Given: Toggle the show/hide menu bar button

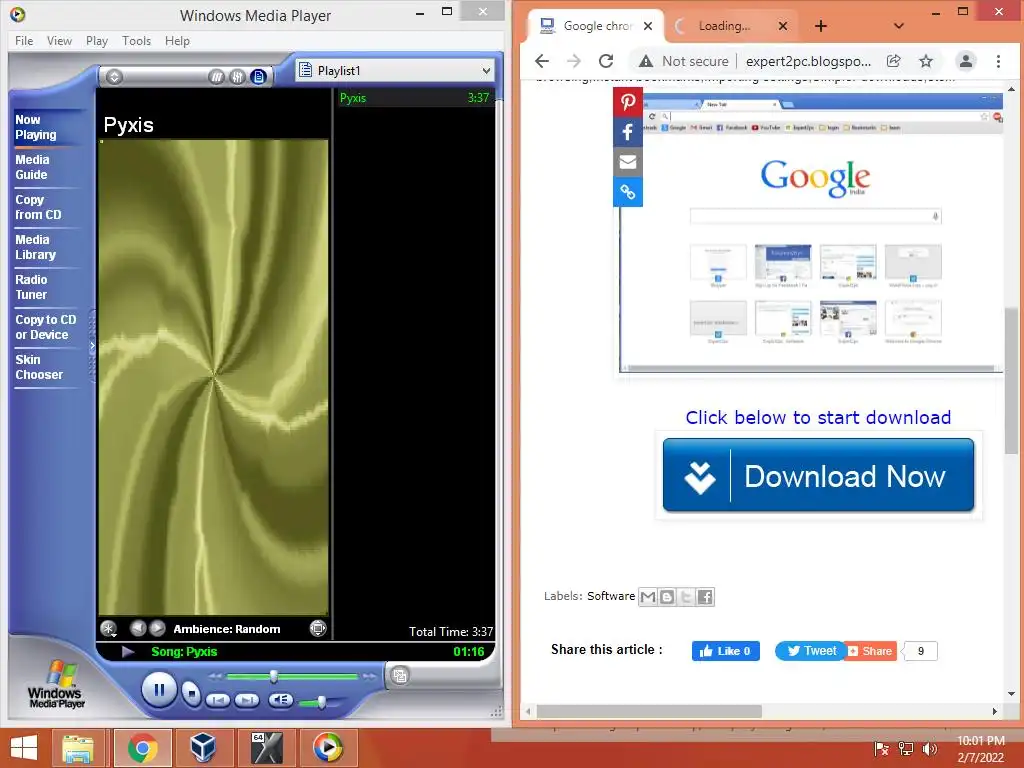Looking at the screenshot, I should 114,77.
